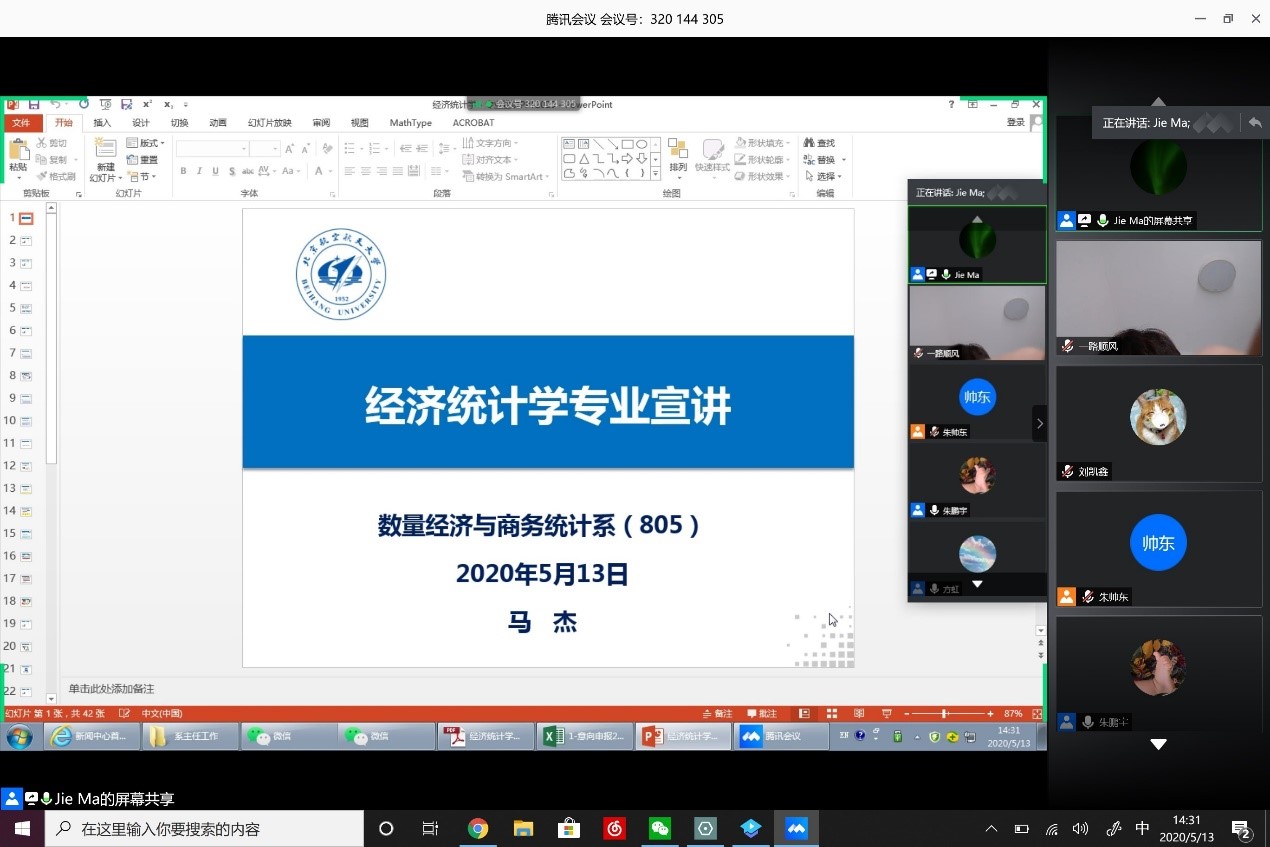Open WeChat from the Windows taskbar
The width and height of the screenshot is (1270, 847).
pos(660,829)
